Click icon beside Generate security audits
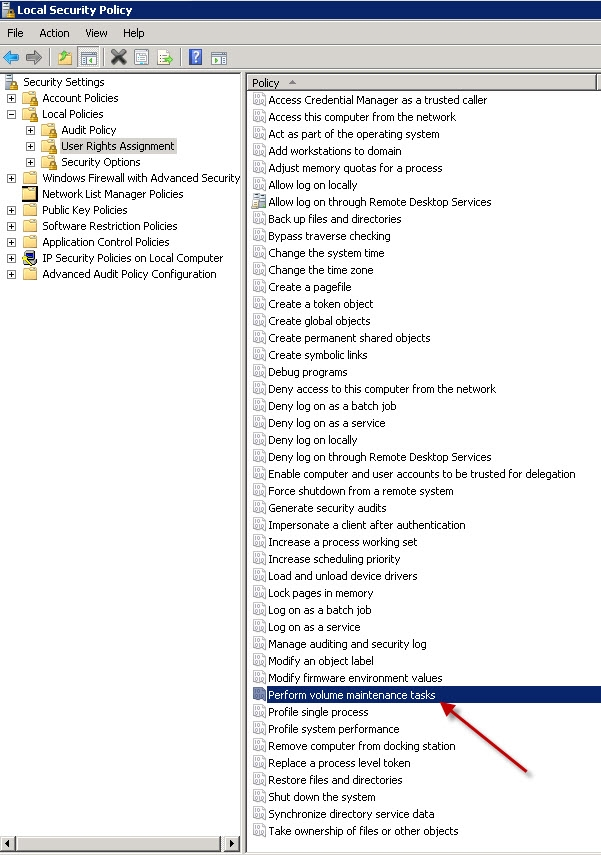This screenshot has height=855, width=601. click(x=259, y=508)
